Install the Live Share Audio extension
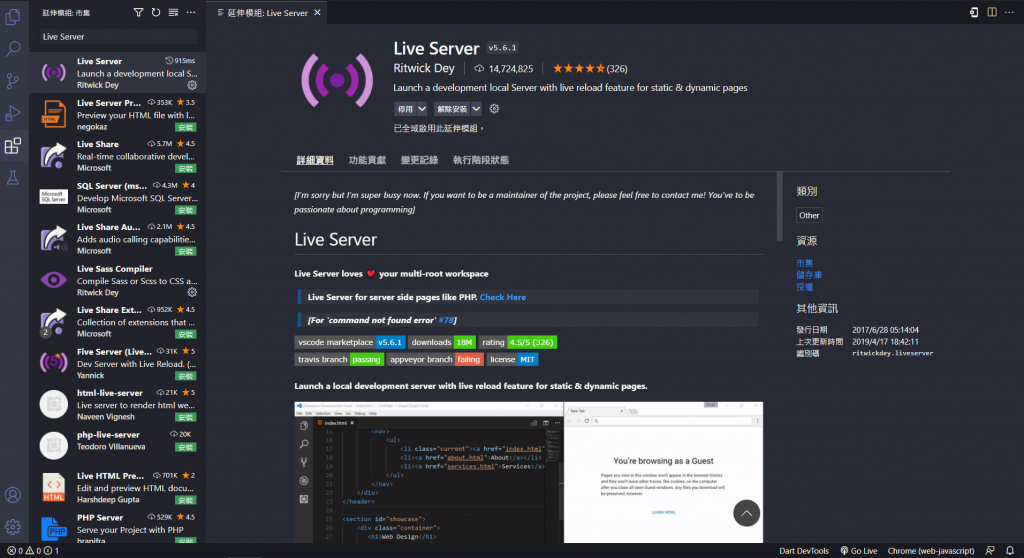The width and height of the screenshot is (1024, 558). pos(185,252)
